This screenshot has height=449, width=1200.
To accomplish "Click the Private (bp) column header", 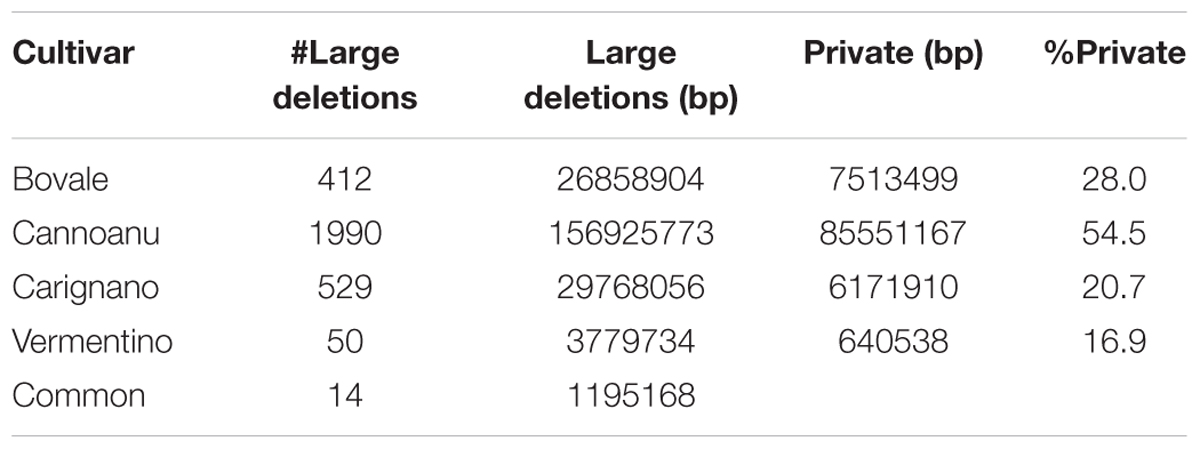I will [893, 54].
